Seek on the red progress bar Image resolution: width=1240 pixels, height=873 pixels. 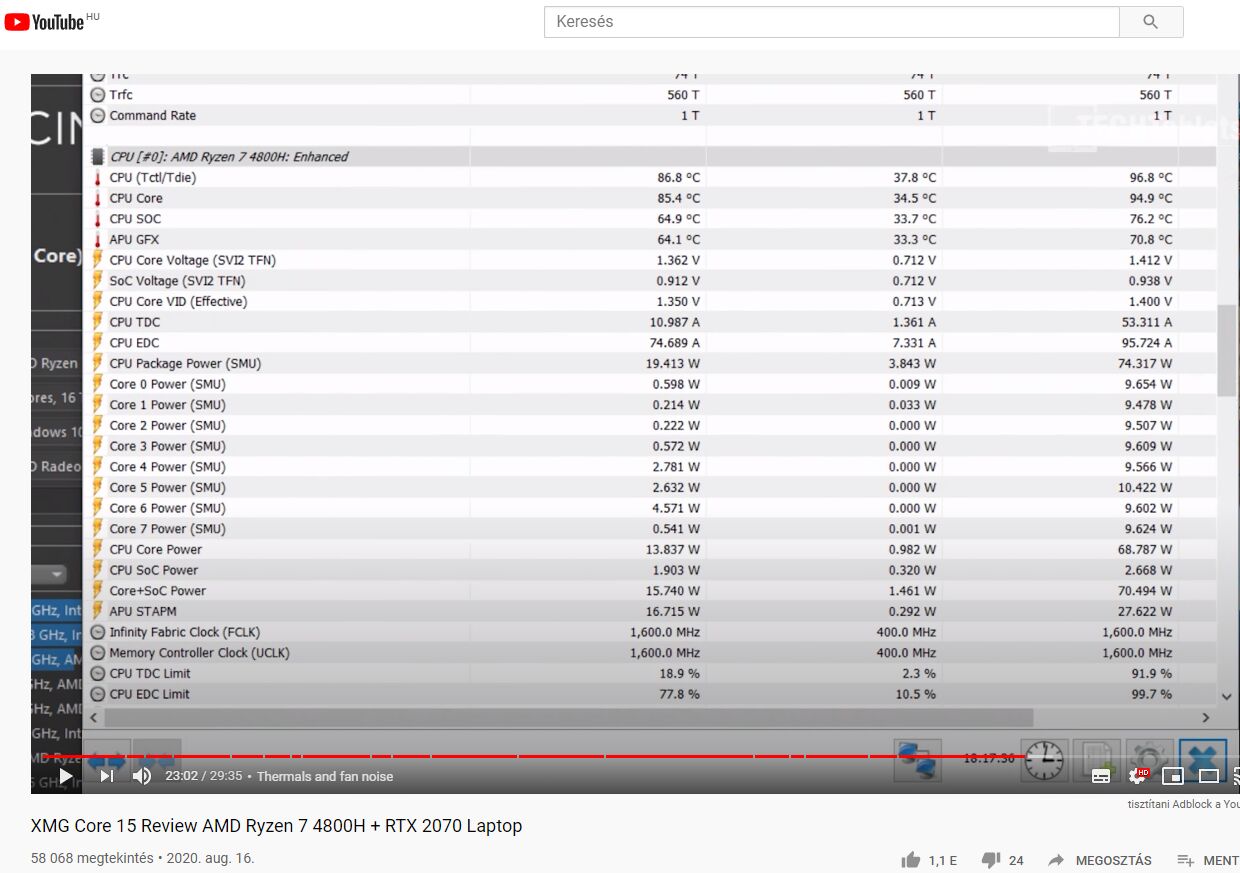[530, 756]
